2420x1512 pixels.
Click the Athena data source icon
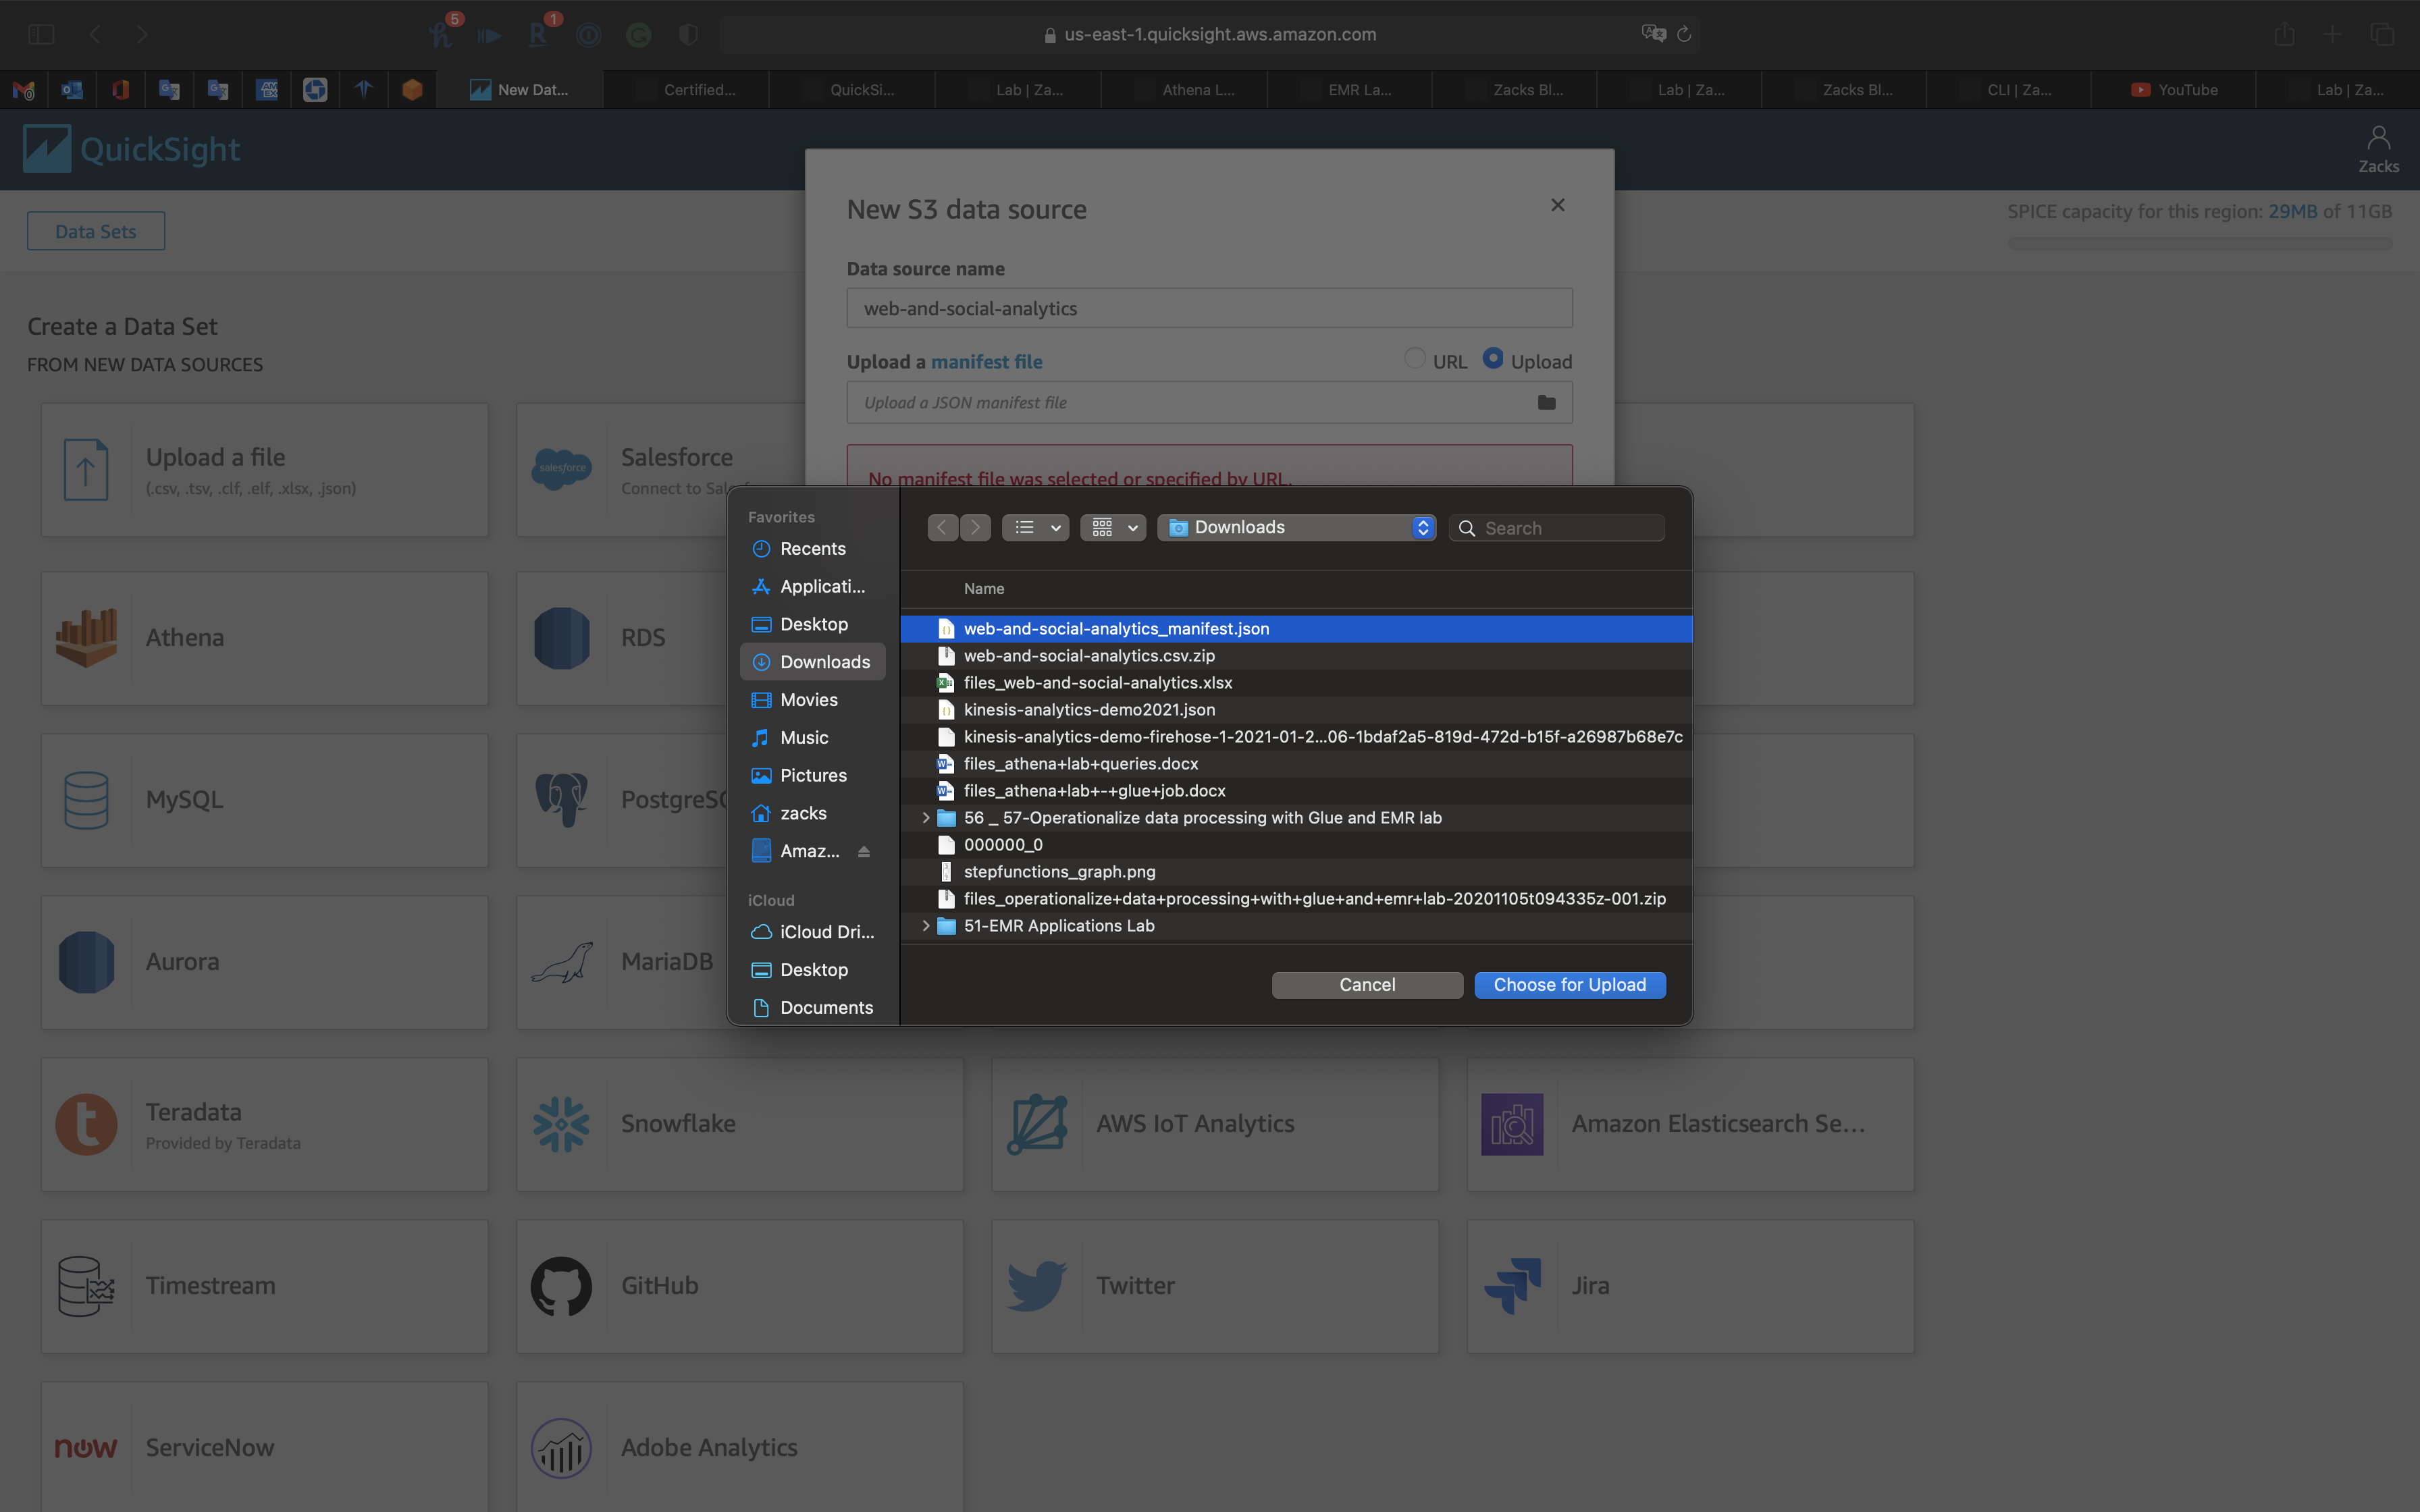pos(86,637)
